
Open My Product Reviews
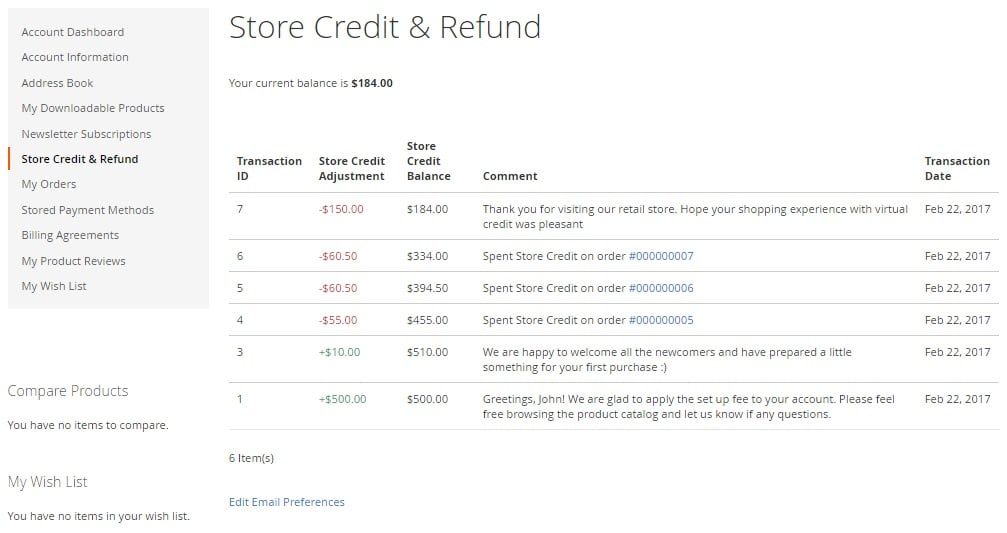(73, 261)
